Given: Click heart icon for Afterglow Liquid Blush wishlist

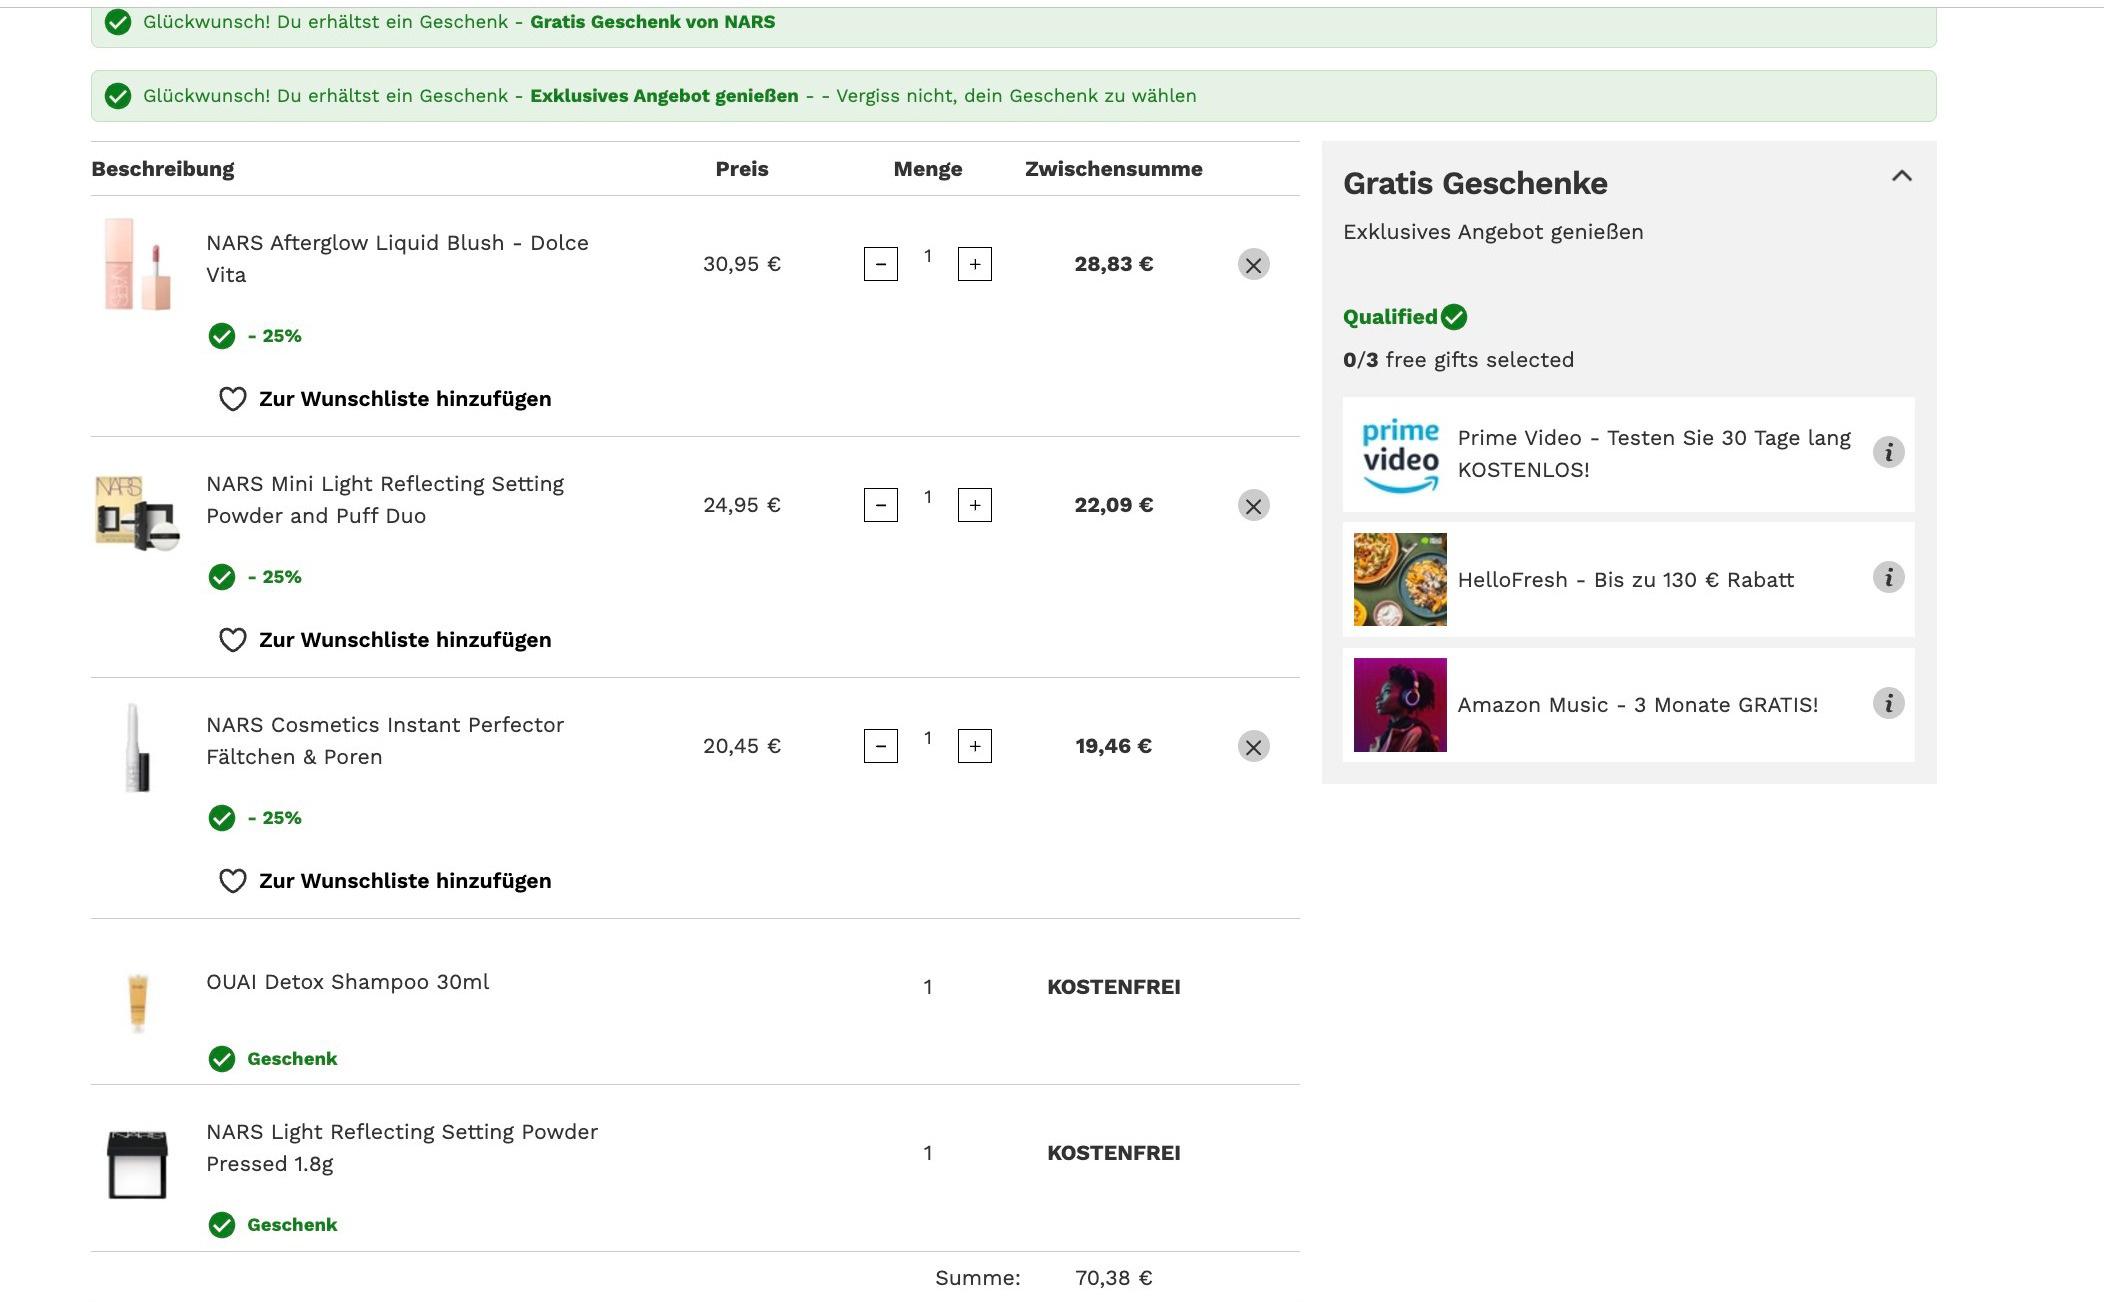Looking at the screenshot, I should click(x=232, y=399).
